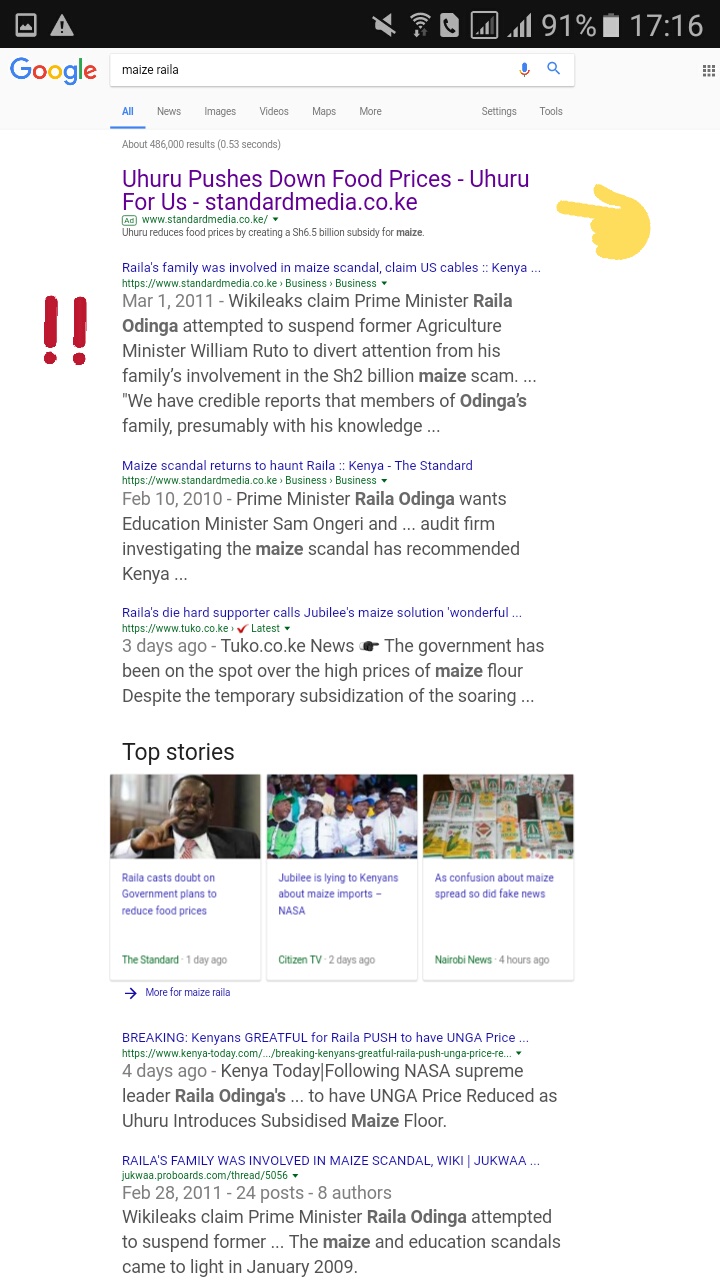Open Maize scandal returns to haunt Raila link

click(x=297, y=465)
